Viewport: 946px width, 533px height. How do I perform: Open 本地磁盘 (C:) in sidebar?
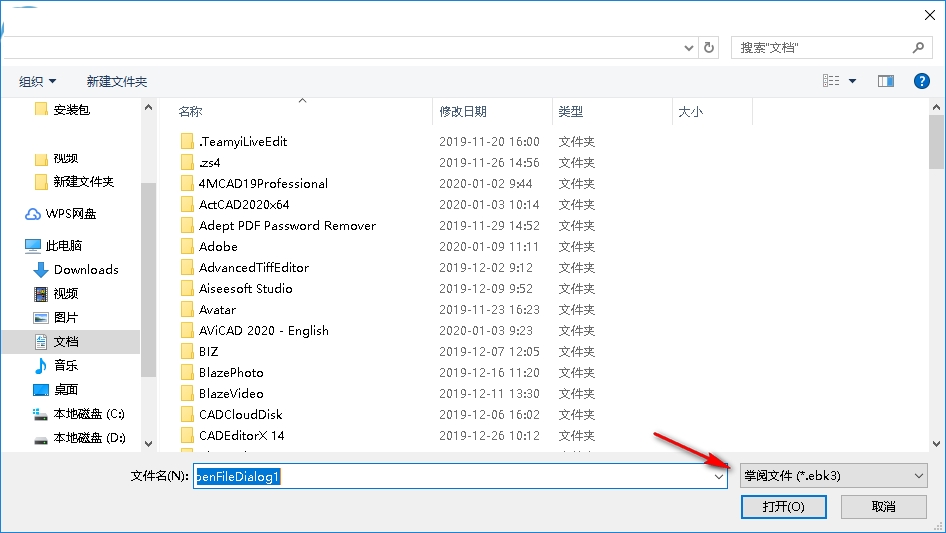pos(89,413)
